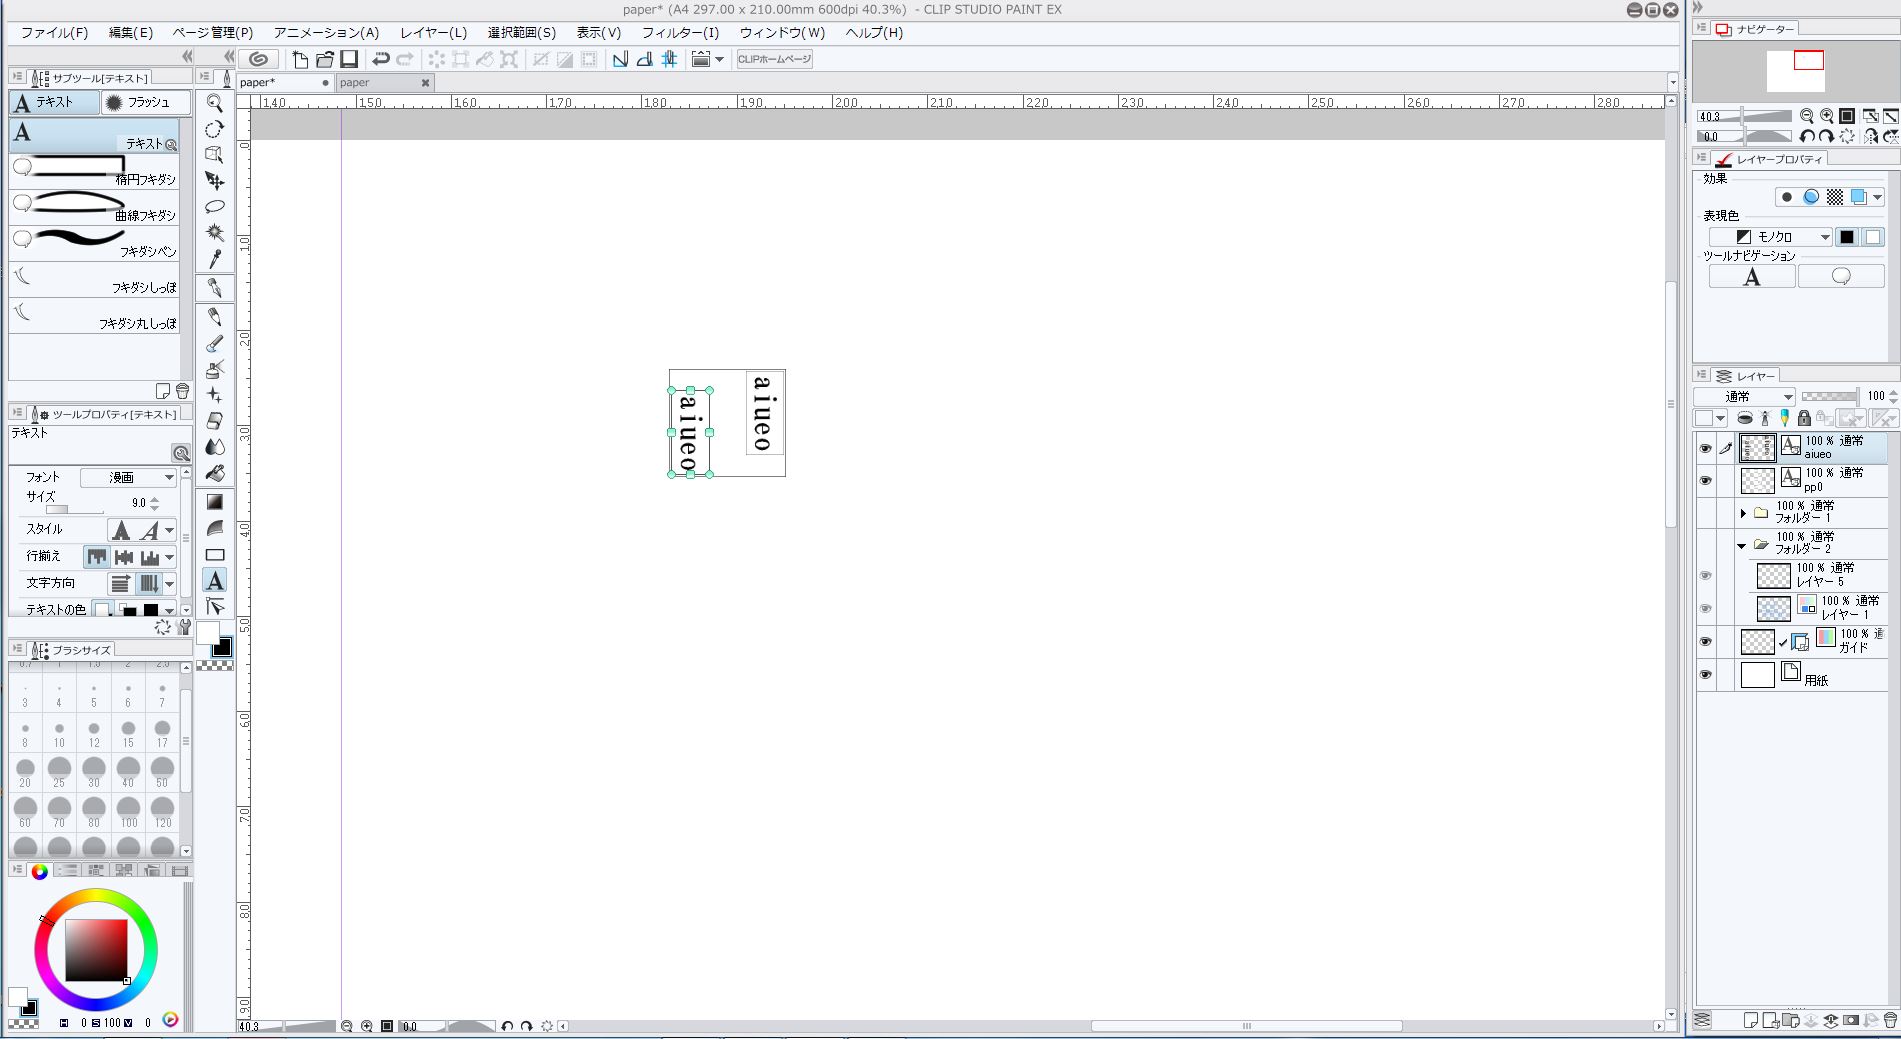The height and width of the screenshot is (1039, 1901).
Task: Open the ファイル(F) menu
Action: click(x=55, y=32)
